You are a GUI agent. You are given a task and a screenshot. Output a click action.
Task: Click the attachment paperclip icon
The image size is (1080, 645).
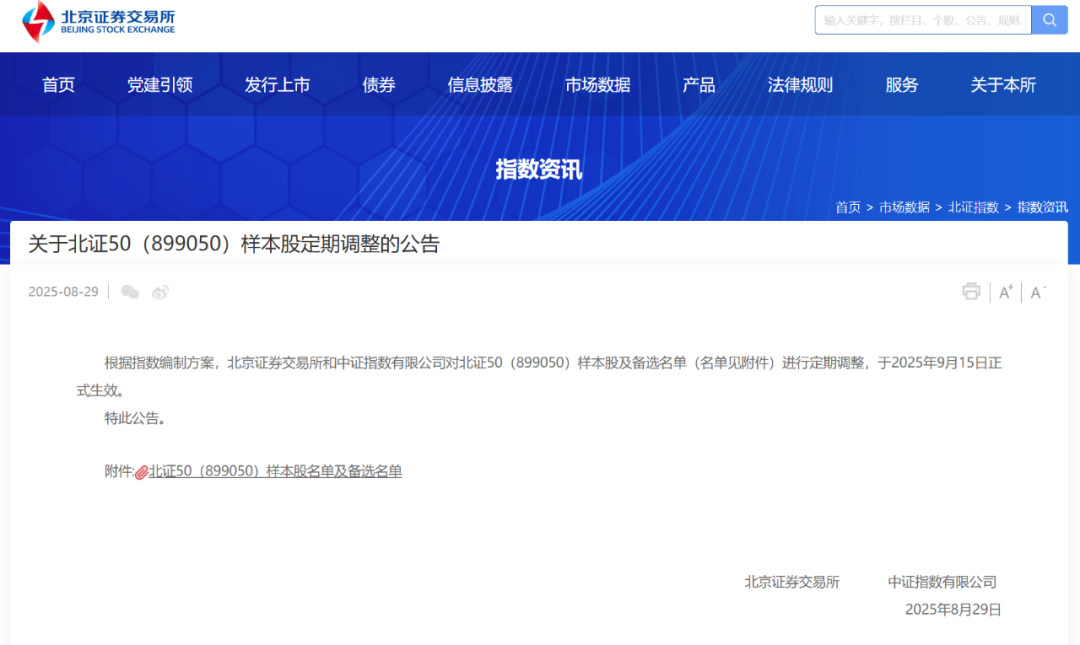(x=143, y=470)
